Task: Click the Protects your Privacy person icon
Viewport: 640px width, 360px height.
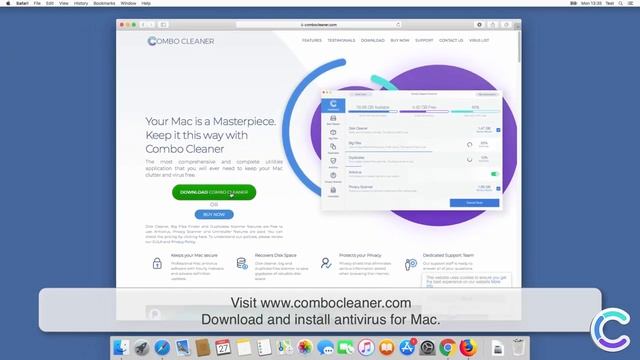Action: (x=326, y=263)
